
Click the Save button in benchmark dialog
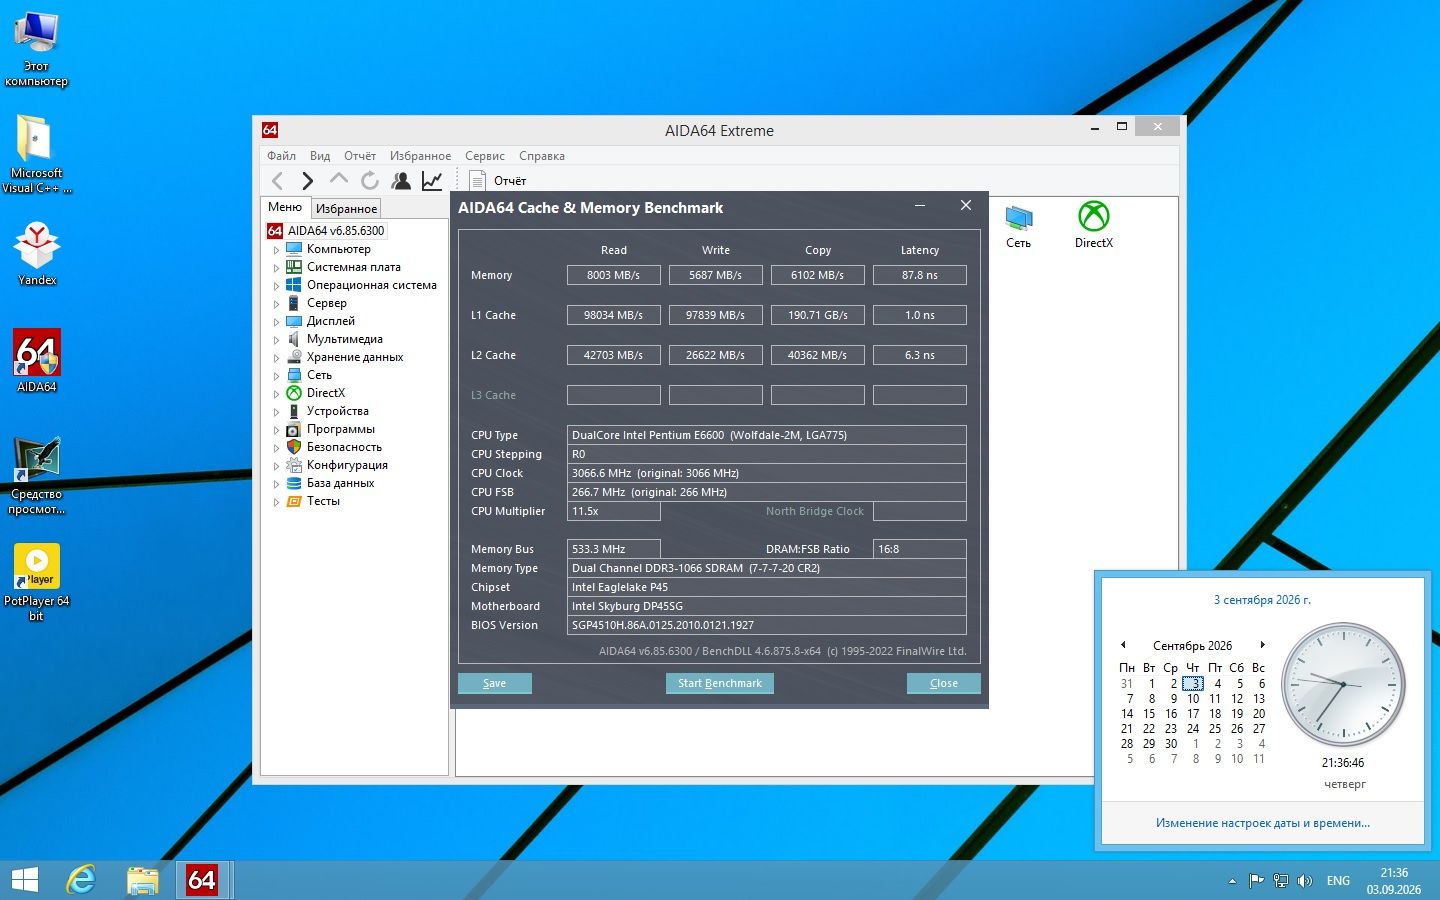[495, 683]
